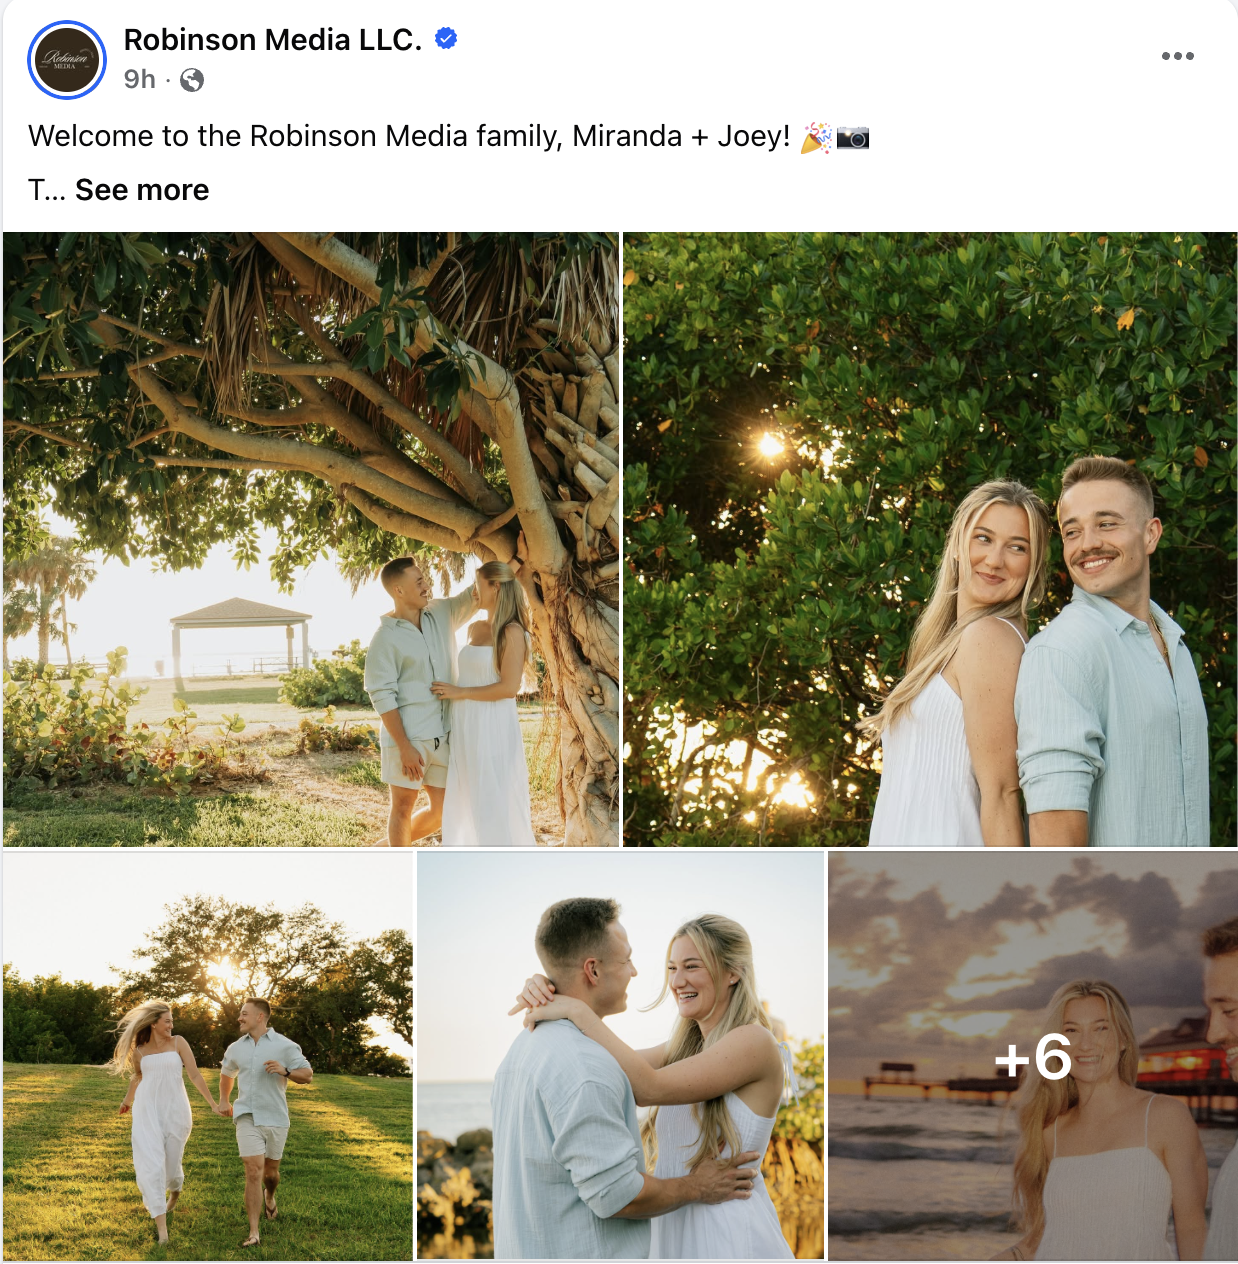Click the globe public audience icon
1238x1264 pixels.
192,80
